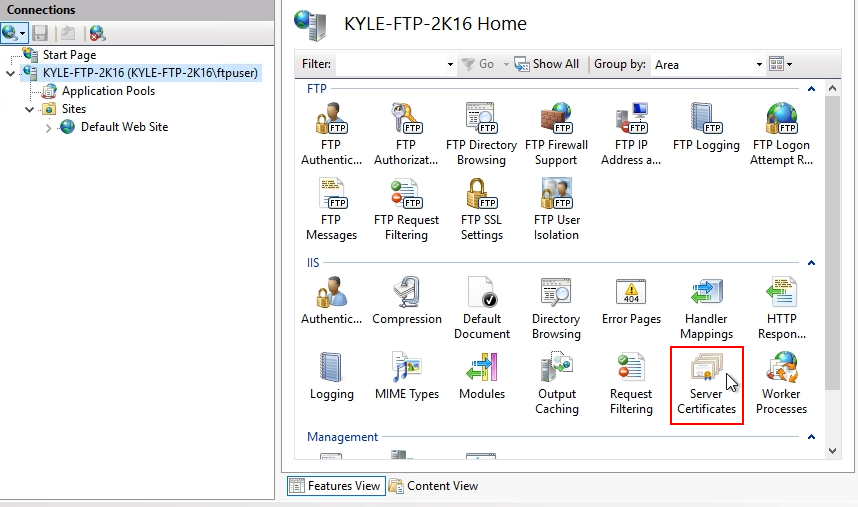The width and height of the screenshot is (858, 507).
Task: Click the Delete Connection toolbar icon
Action: pyautogui.click(x=97, y=33)
